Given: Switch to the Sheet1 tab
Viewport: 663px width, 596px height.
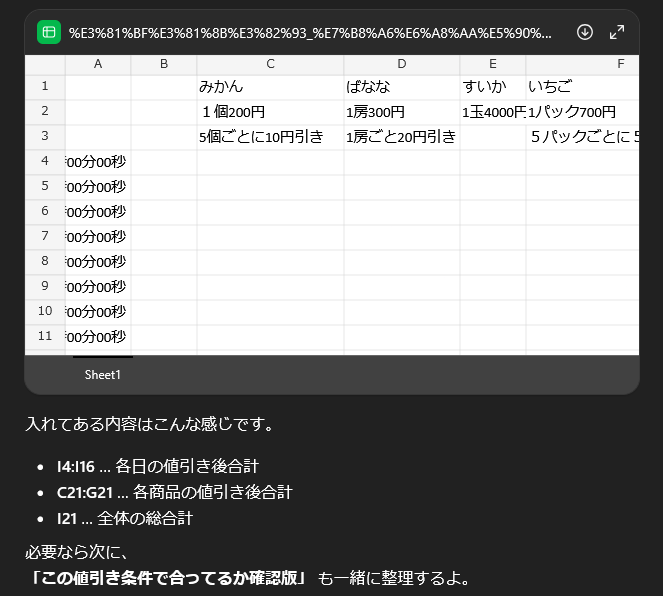Looking at the screenshot, I should (102, 375).
